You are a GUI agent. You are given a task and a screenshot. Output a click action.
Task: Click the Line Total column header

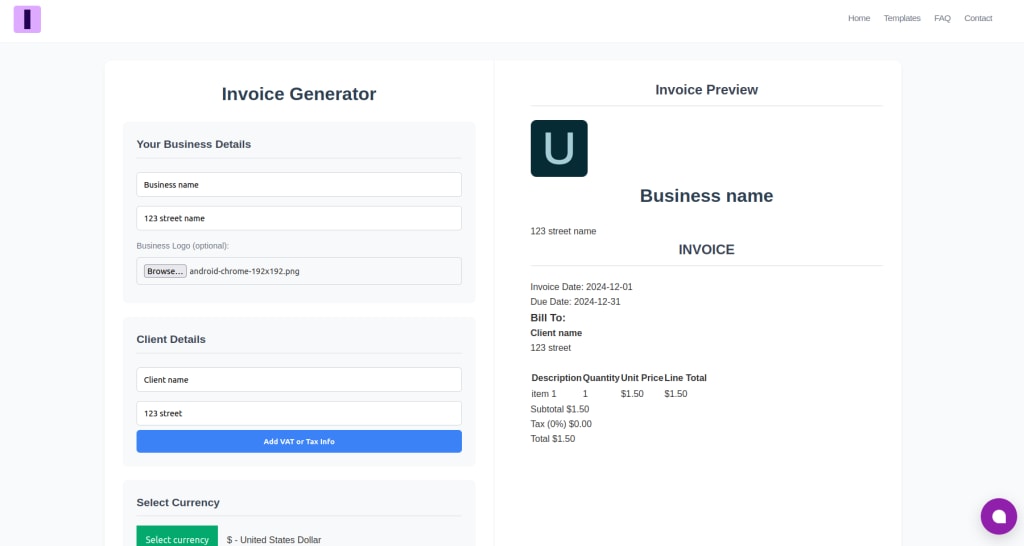[x=685, y=378]
